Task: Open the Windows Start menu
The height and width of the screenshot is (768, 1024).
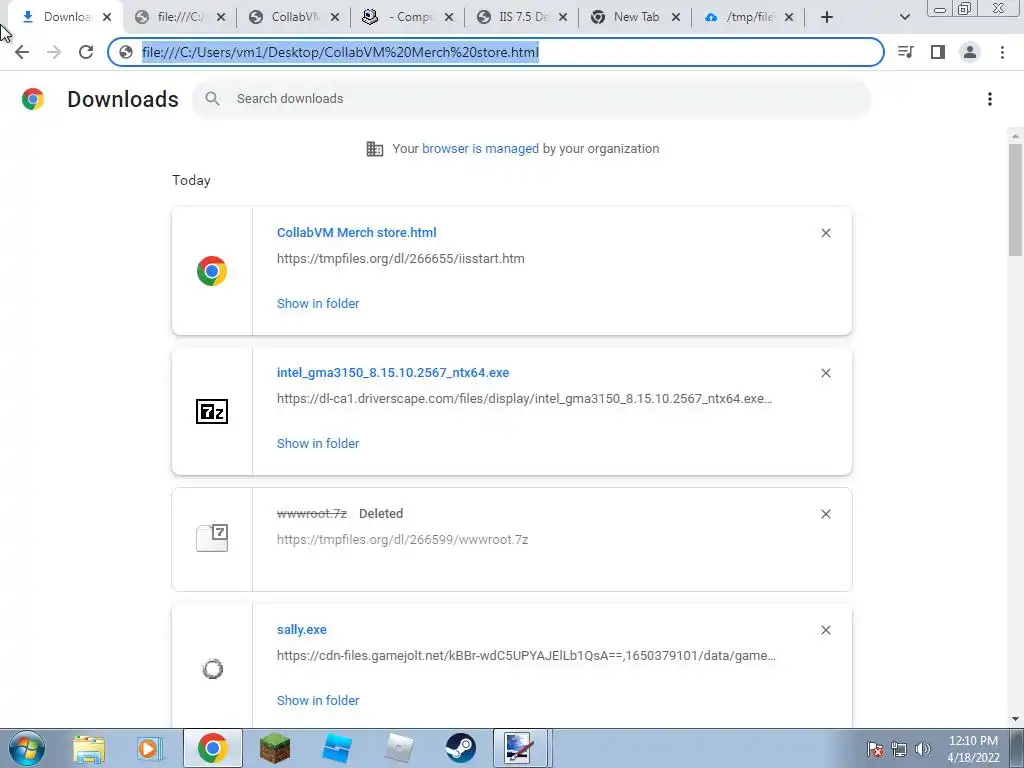Action: coord(27,748)
